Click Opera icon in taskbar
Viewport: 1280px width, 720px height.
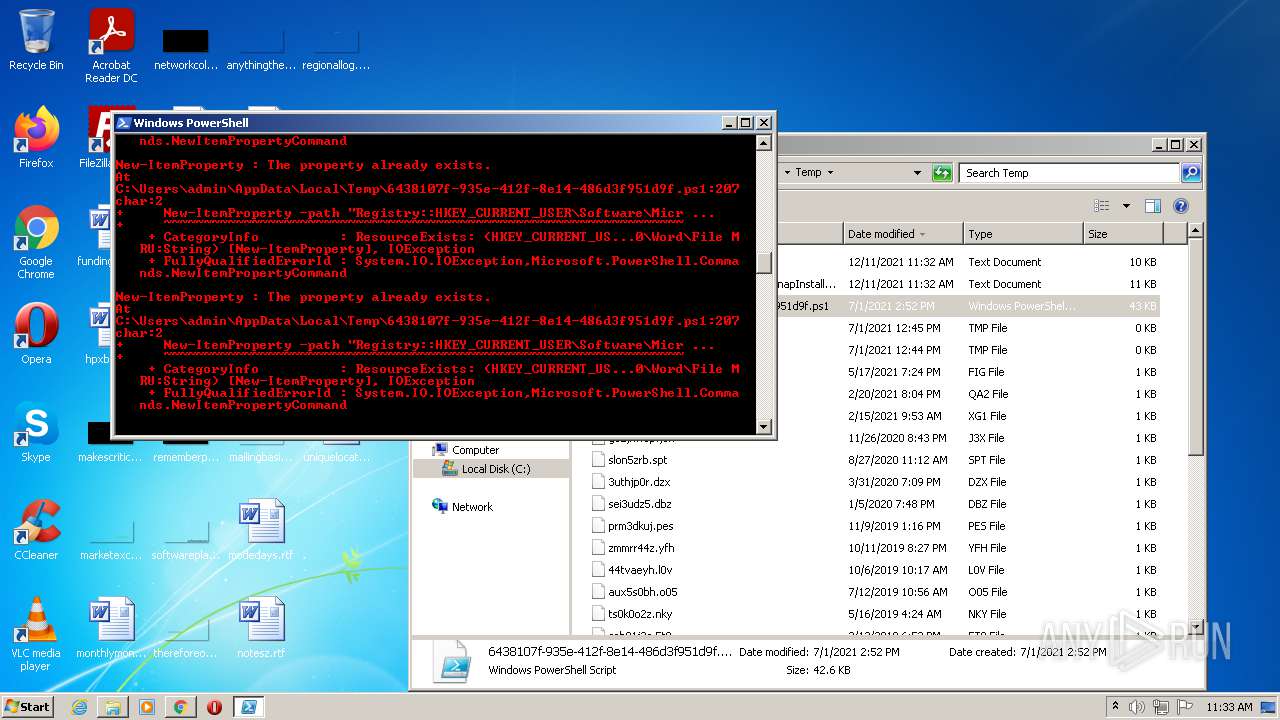214,707
